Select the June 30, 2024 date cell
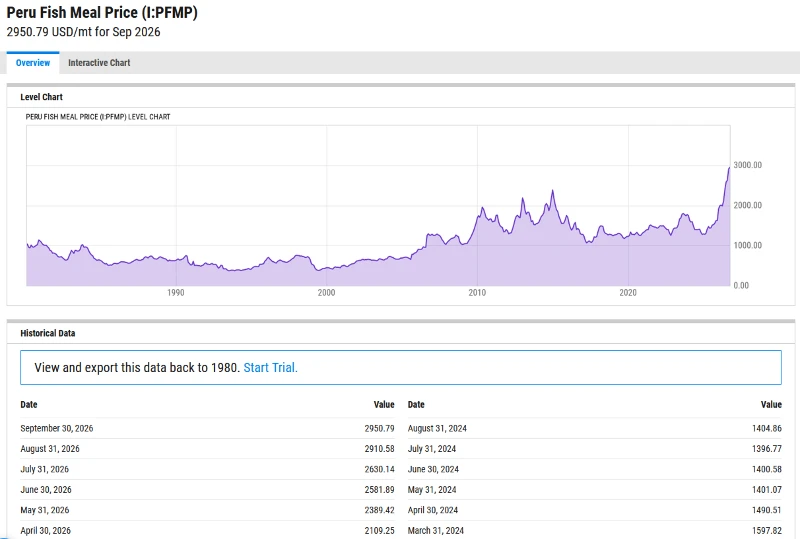Screen dimensions: 800x539 [x=433, y=469]
